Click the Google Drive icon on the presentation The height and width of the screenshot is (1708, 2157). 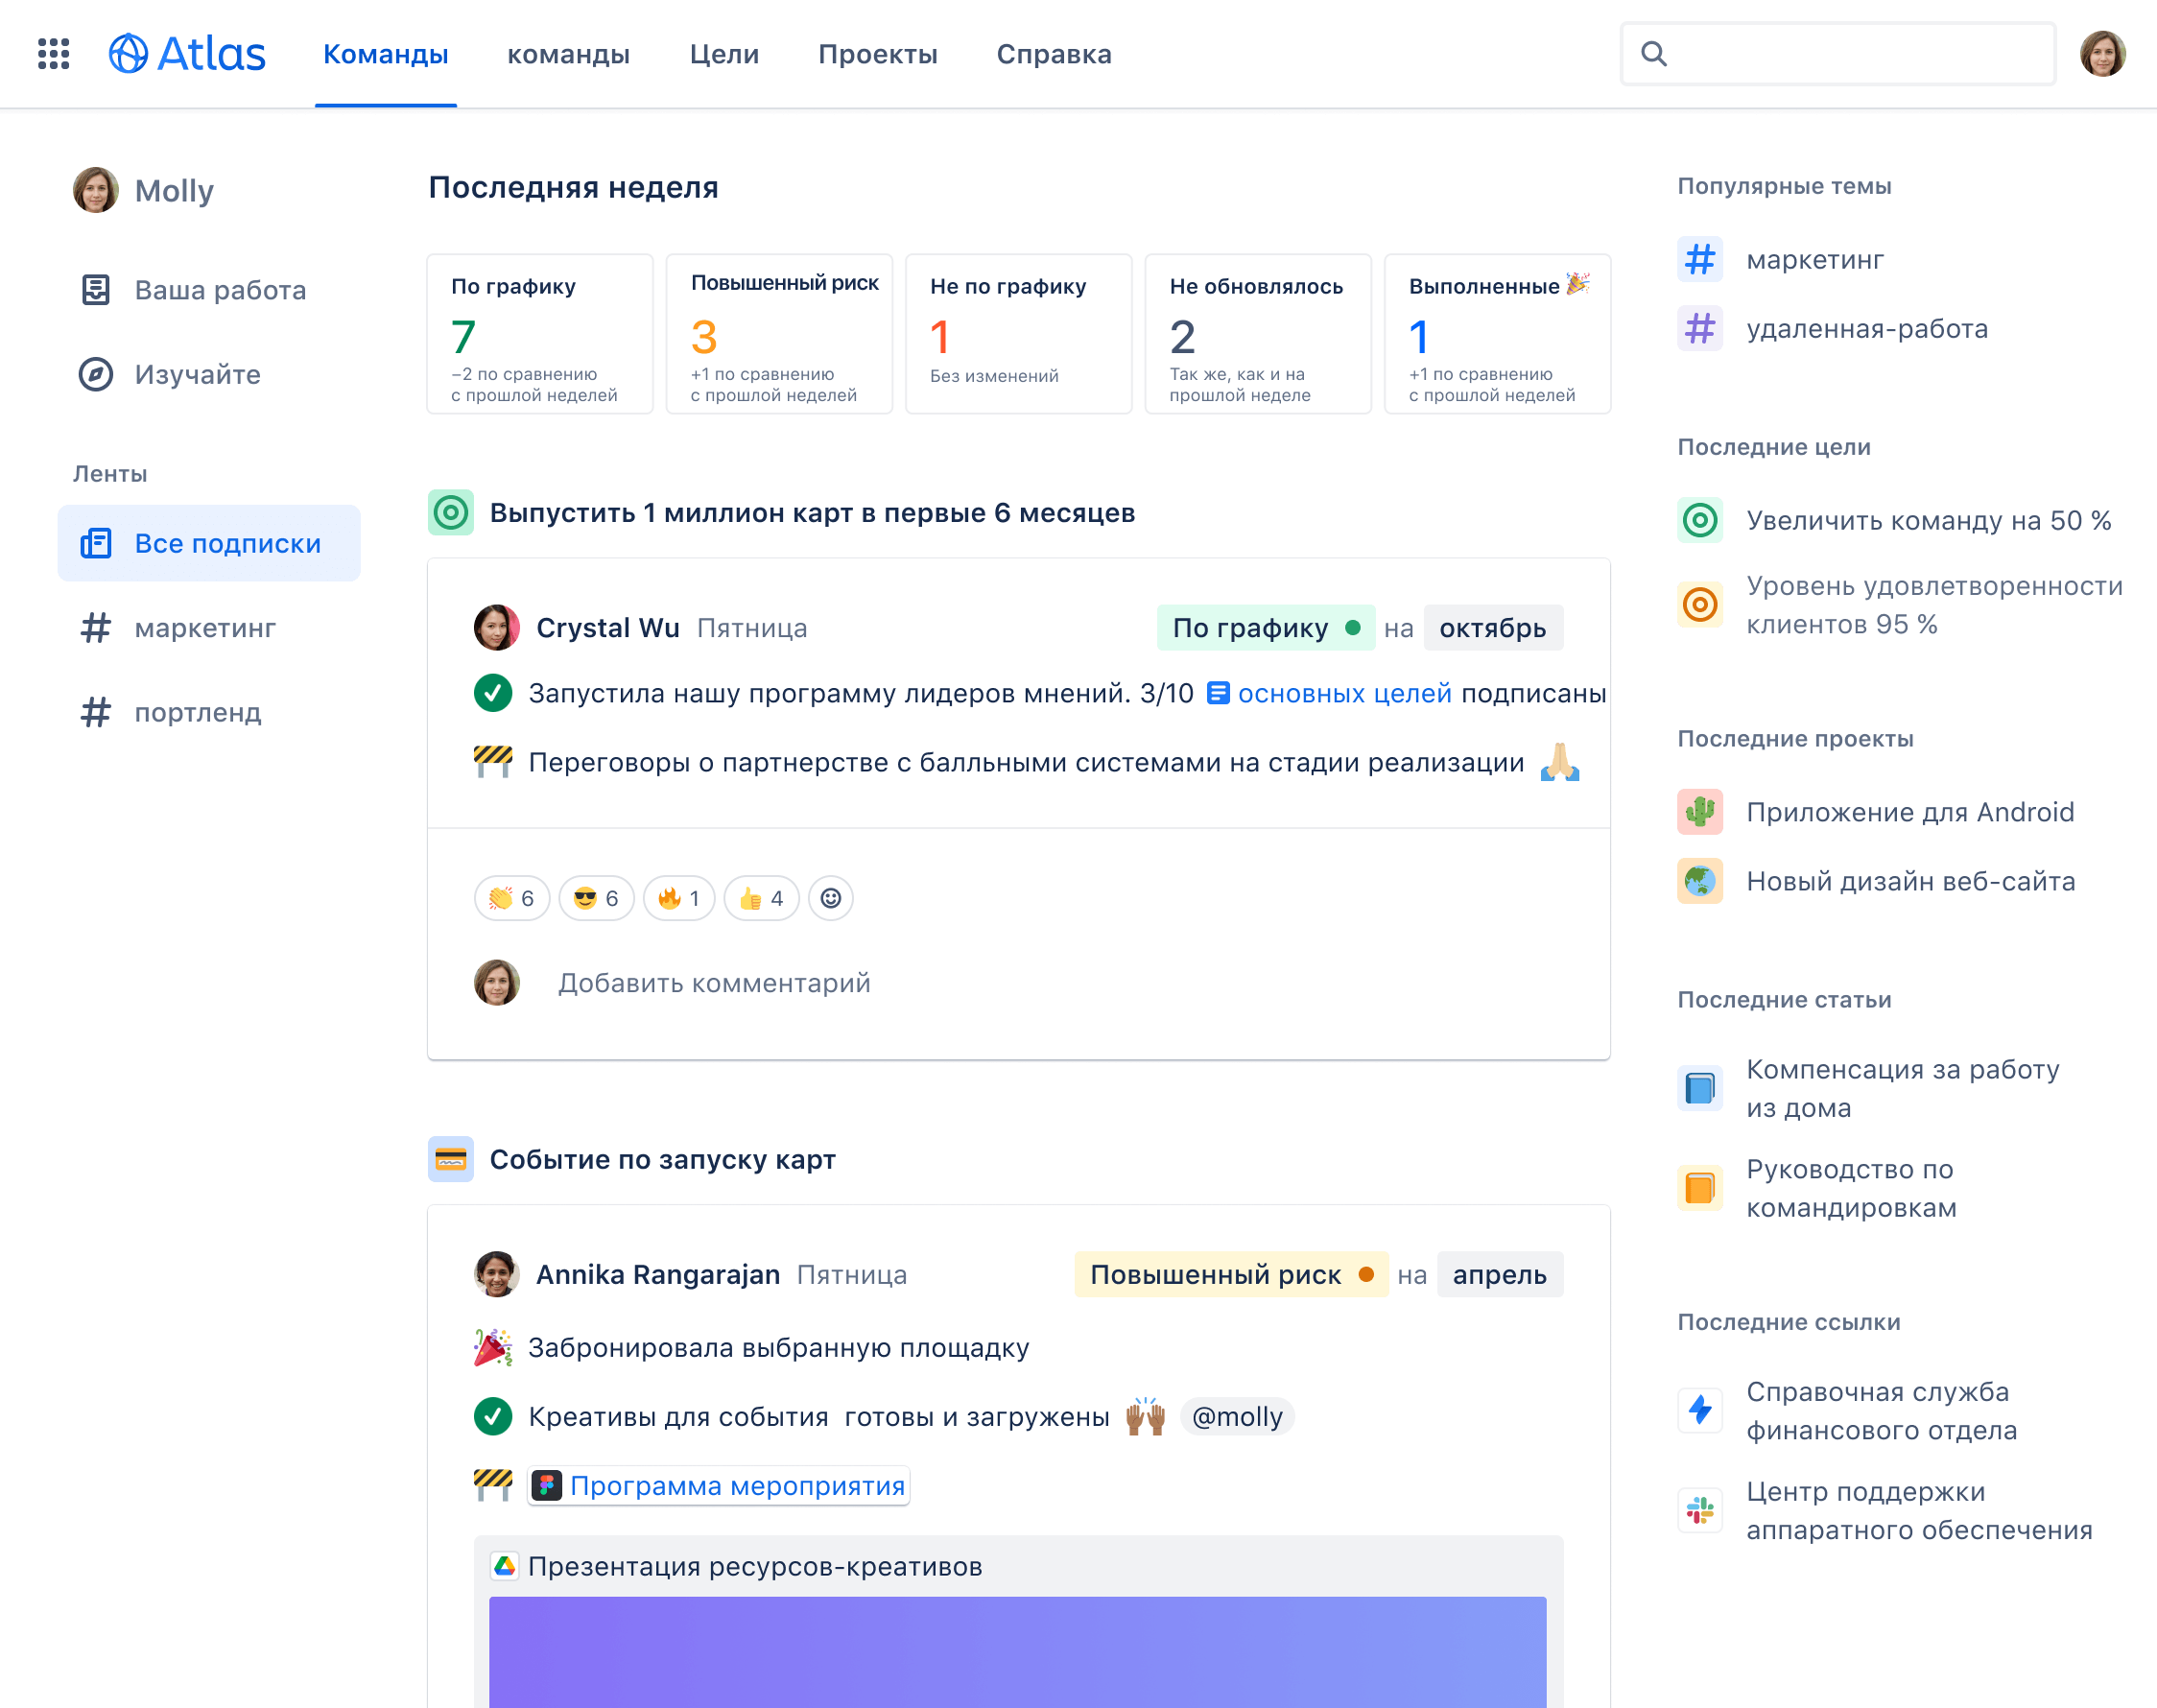(505, 1566)
